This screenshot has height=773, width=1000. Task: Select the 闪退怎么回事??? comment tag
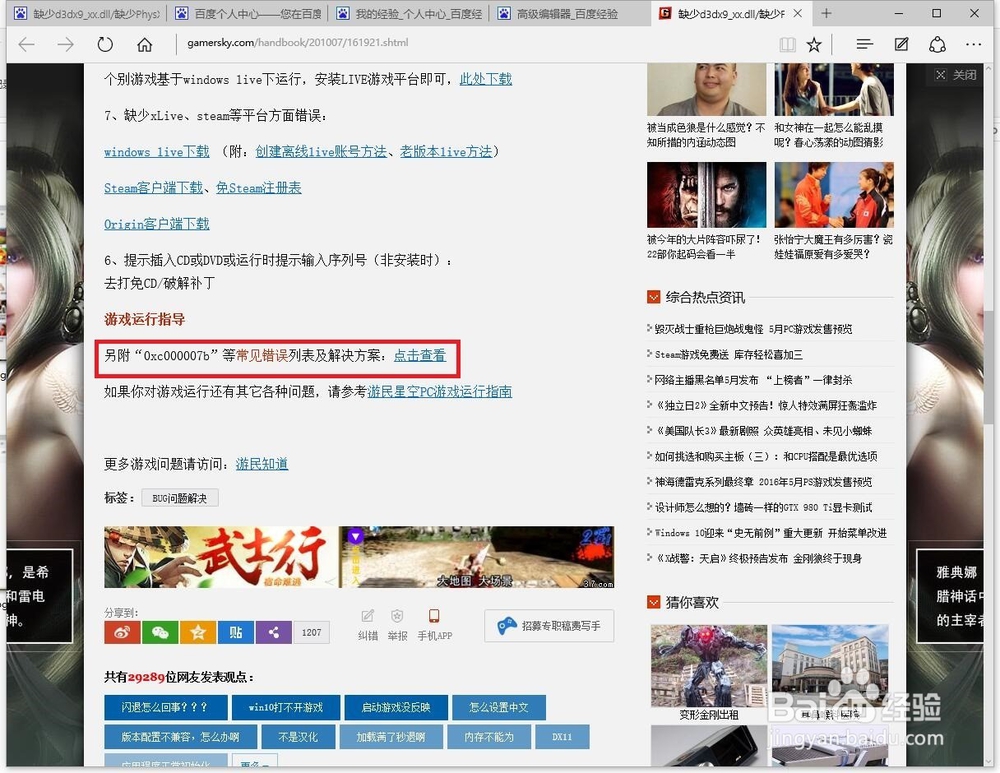click(x=165, y=707)
